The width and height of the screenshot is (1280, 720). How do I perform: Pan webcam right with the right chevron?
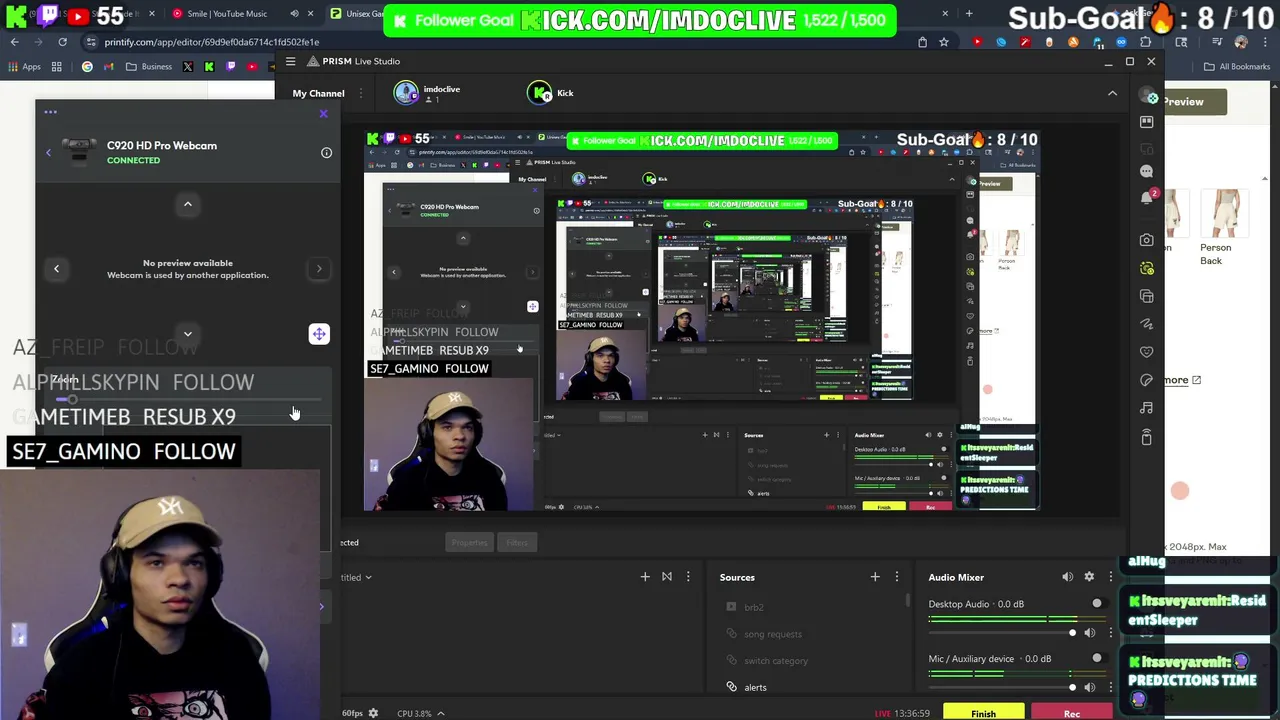point(319,268)
